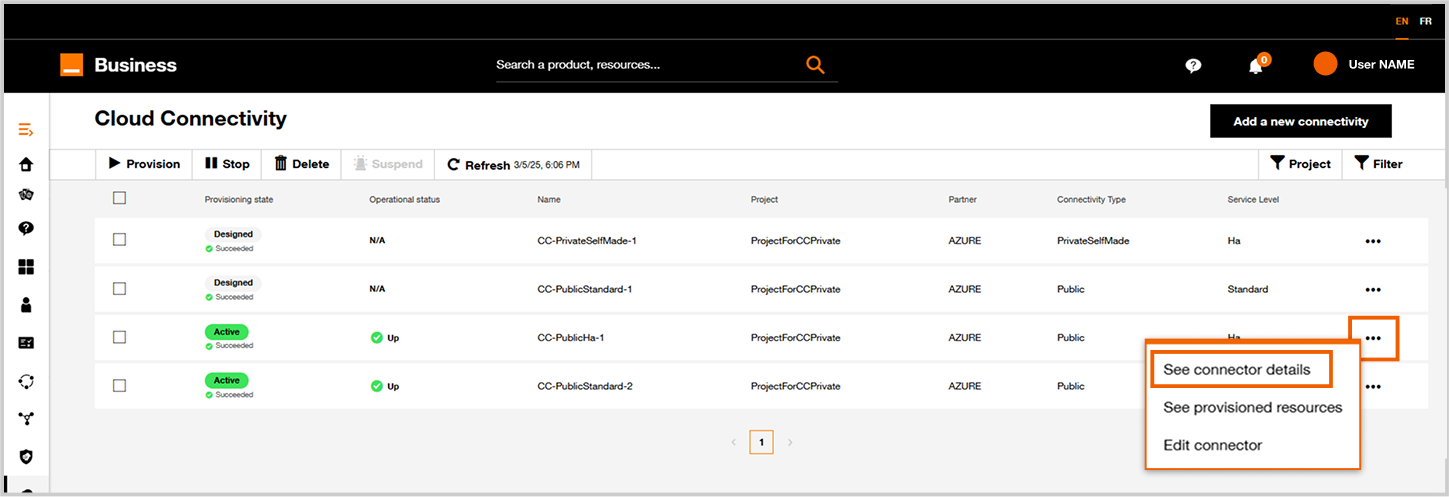Open the notifications bell icon

(x=1256, y=66)
